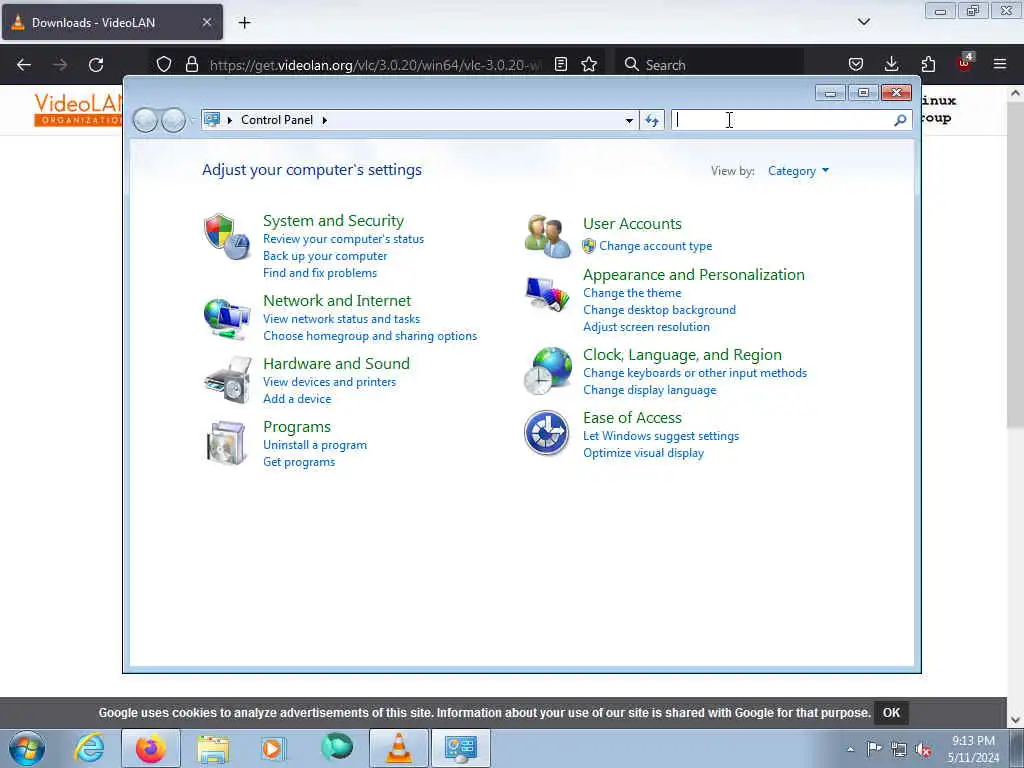The image size is (1024, 768).
Task: Open Firefox downloads panel
Action: (x=891, y=64)
